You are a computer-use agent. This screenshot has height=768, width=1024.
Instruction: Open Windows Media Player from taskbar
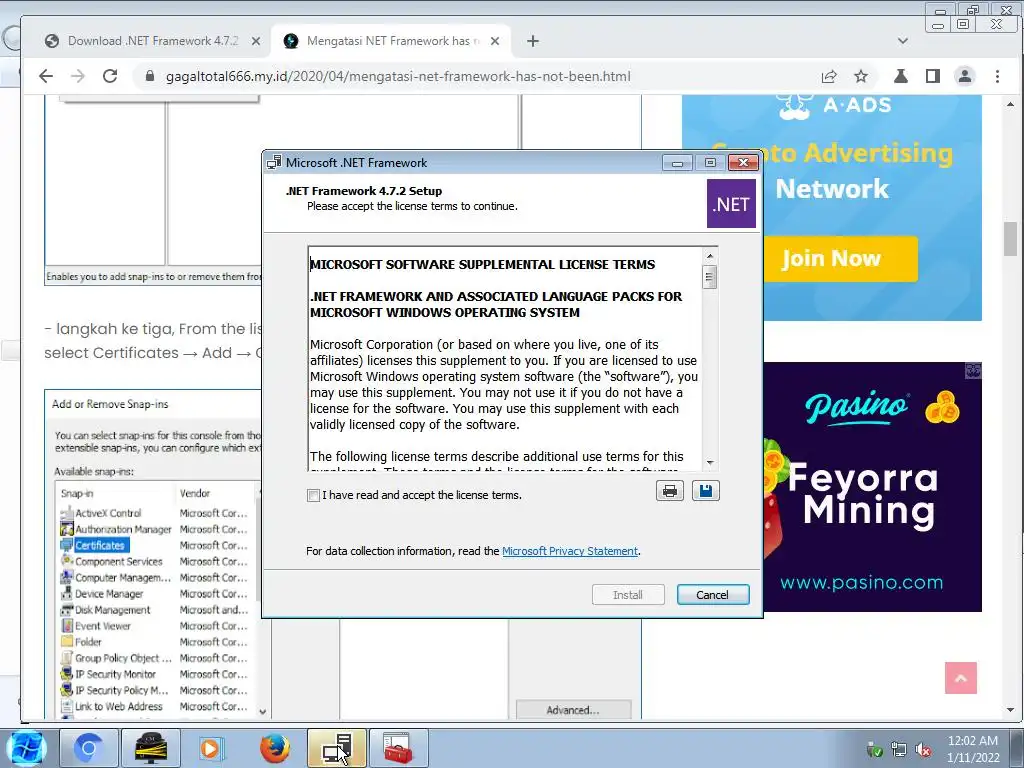click(211, 748)
